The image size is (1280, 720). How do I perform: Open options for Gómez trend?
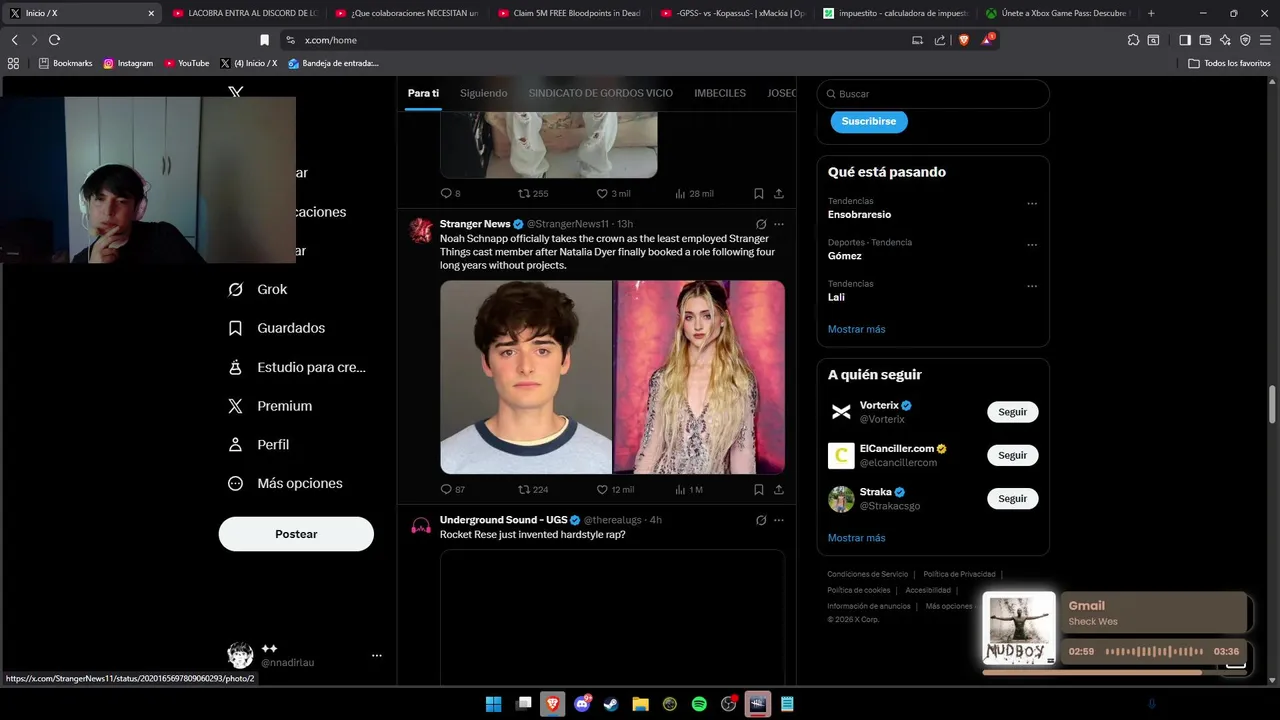coord(1032,245)
